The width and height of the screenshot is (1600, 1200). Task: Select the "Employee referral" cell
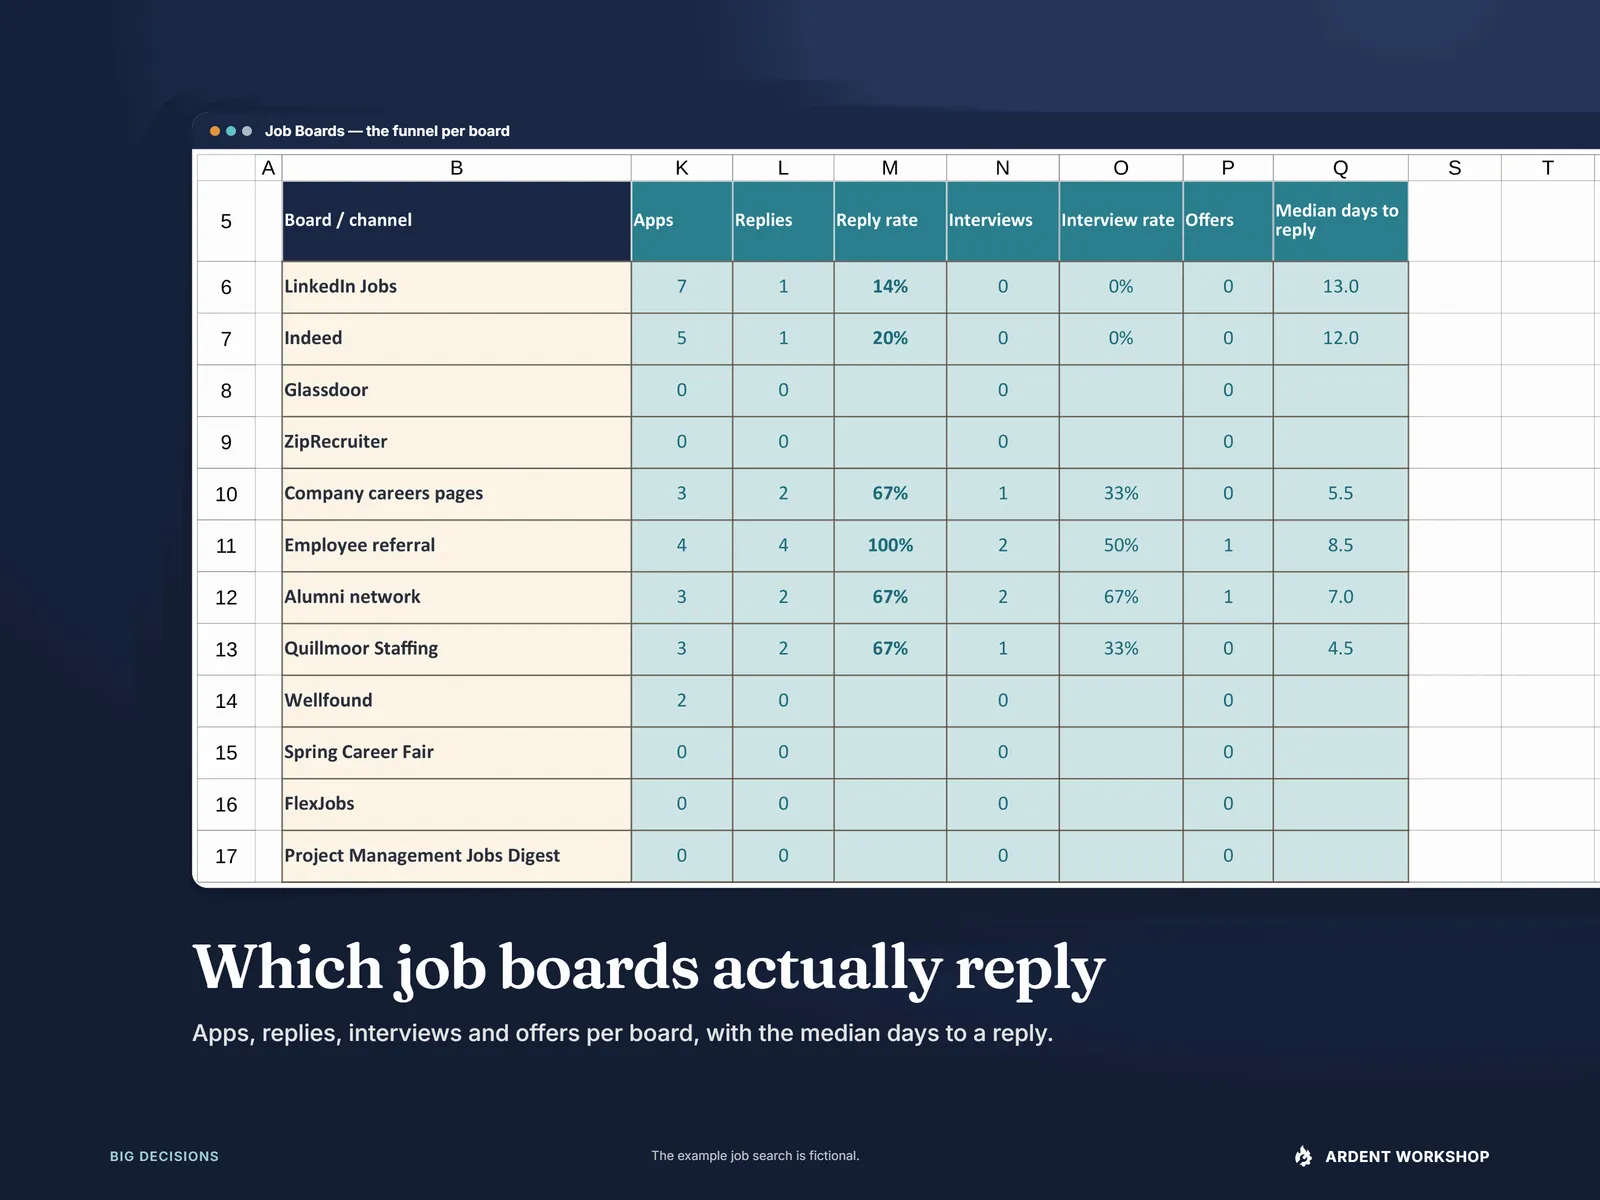[x=457, y=546]
